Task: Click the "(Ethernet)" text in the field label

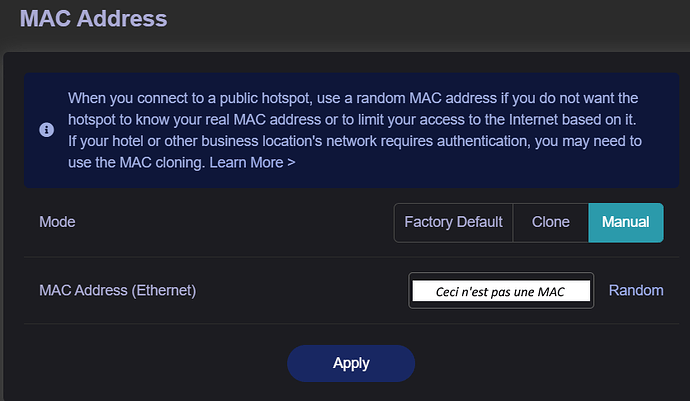Action: pos(160,291)
